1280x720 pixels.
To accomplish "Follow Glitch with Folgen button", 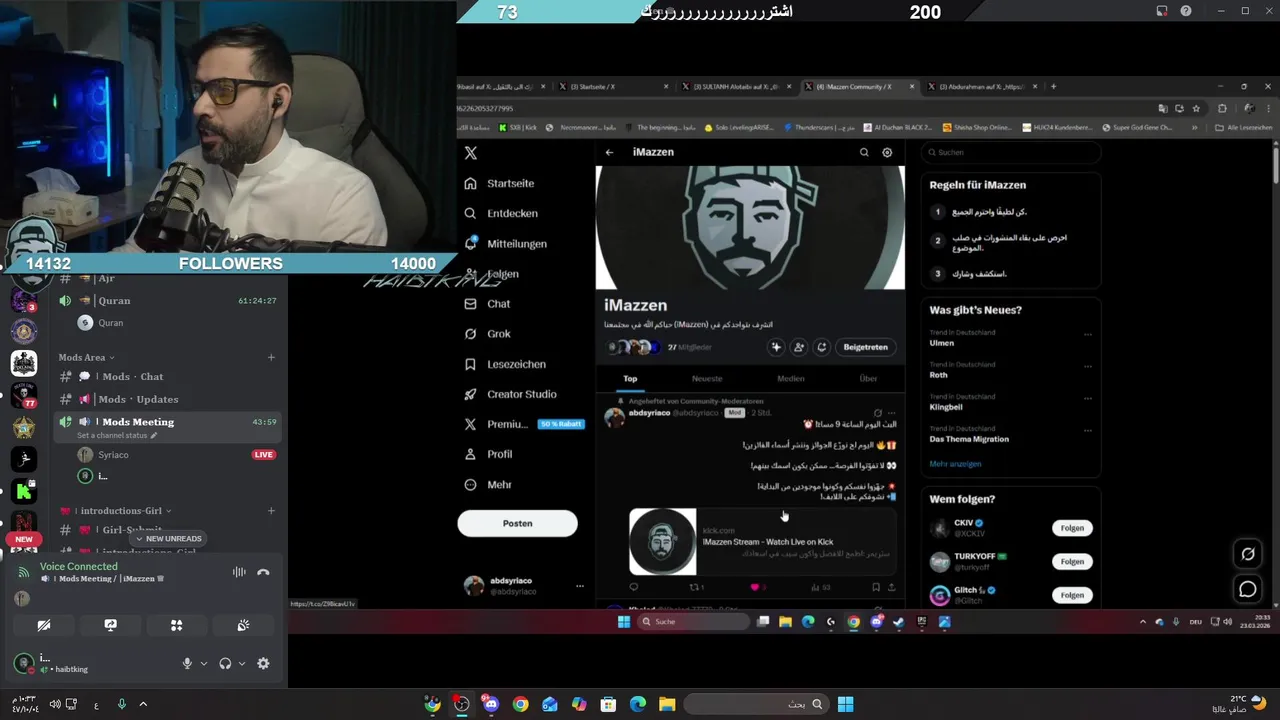I will pyautogui.click(x=1072, y=595).
